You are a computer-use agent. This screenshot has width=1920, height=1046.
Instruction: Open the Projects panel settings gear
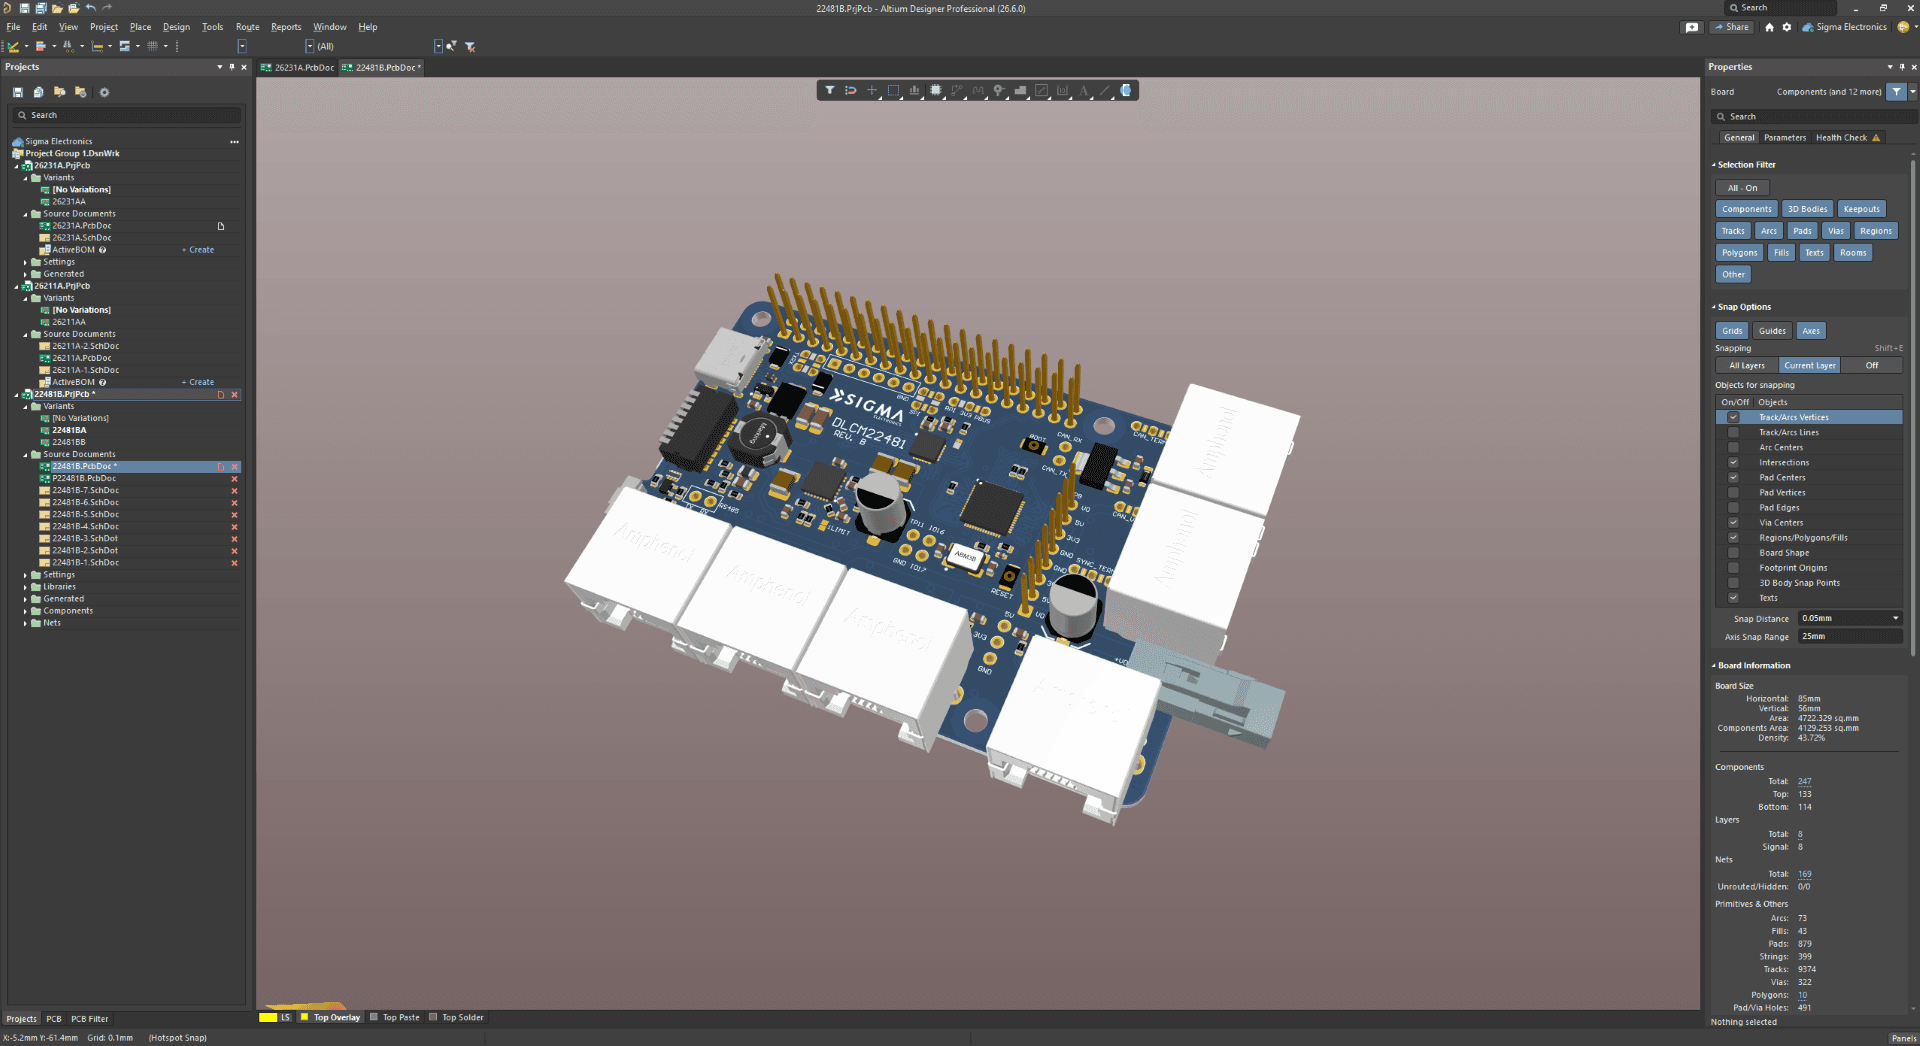[104, 92]
